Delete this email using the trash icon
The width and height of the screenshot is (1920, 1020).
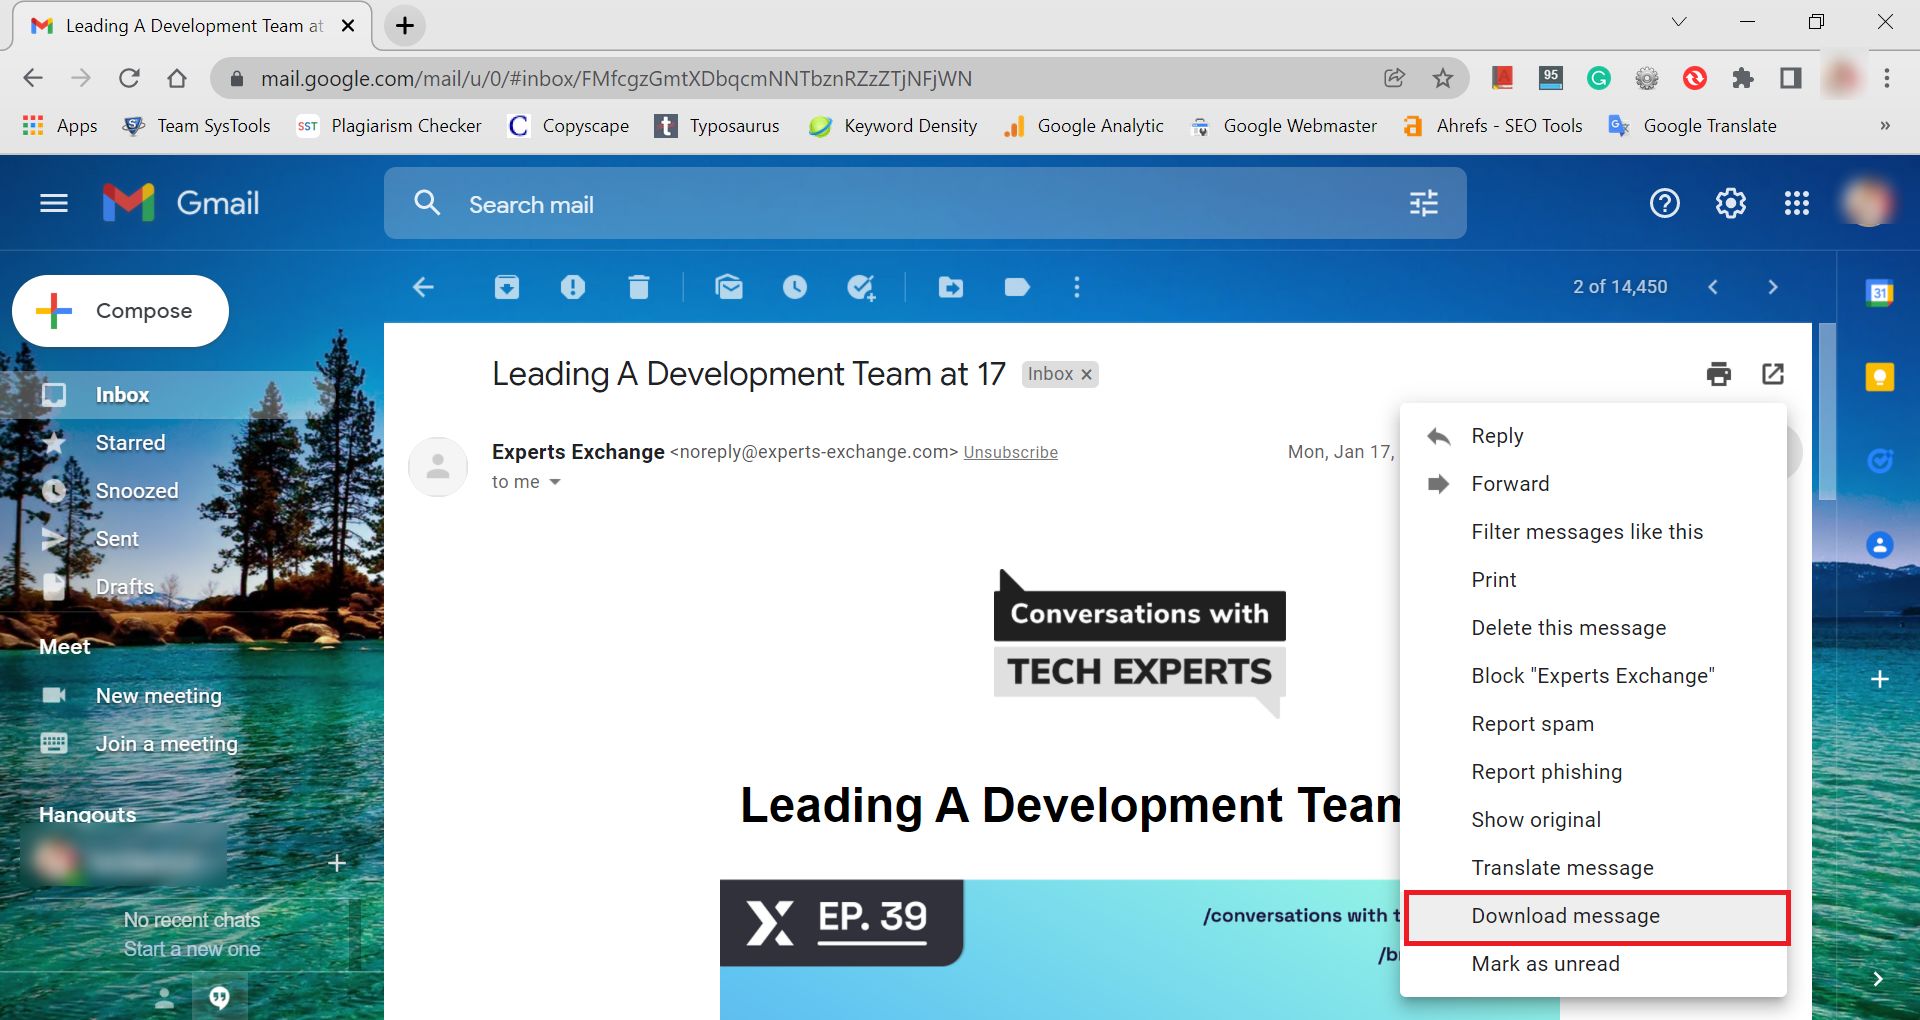[x=640, y=287]
